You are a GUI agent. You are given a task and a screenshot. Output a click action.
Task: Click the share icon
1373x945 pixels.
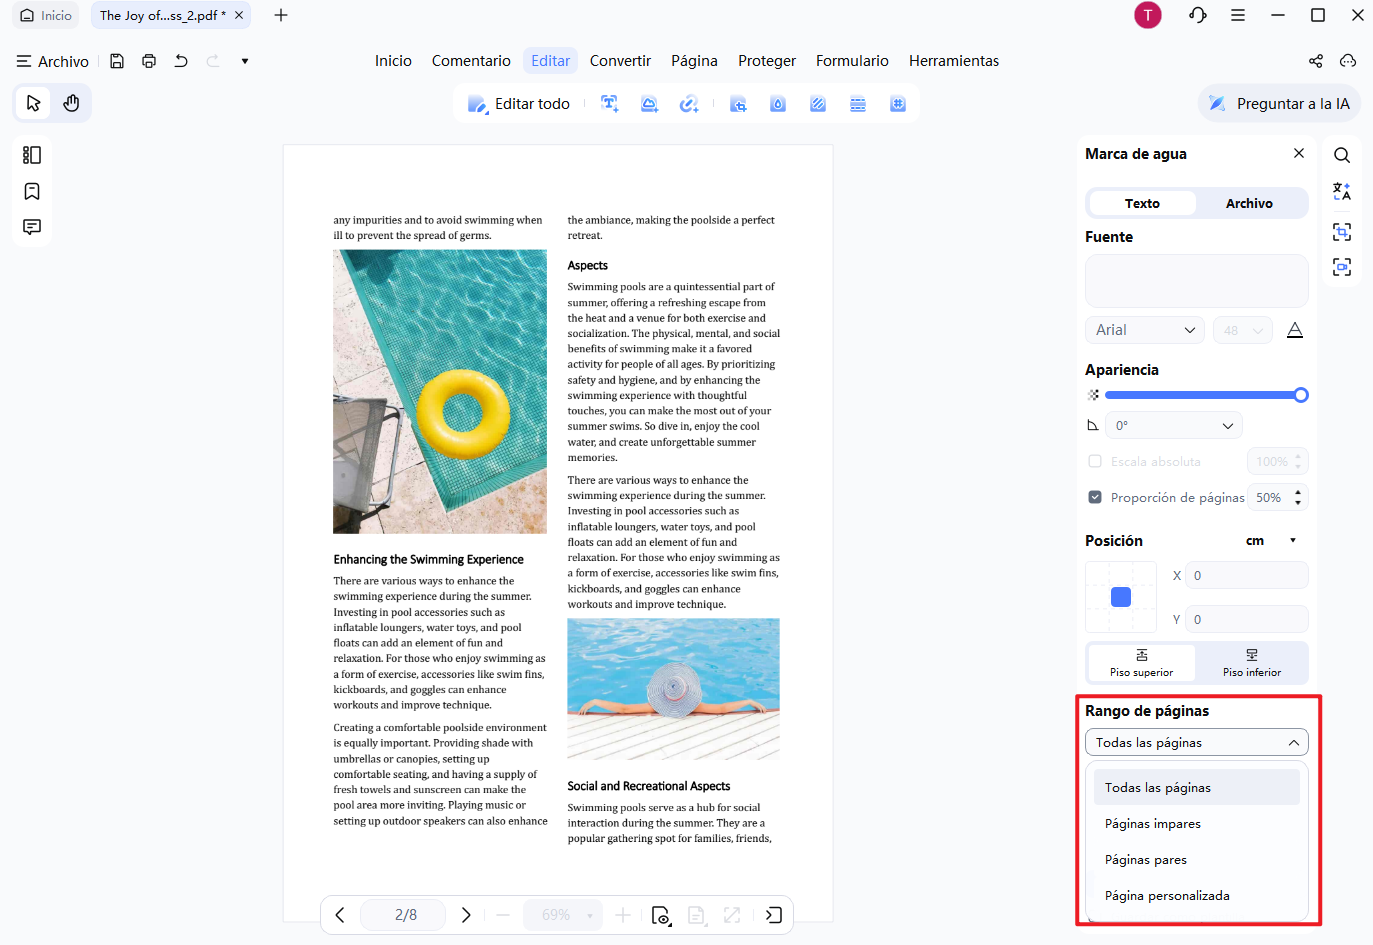click(1316, 61)
